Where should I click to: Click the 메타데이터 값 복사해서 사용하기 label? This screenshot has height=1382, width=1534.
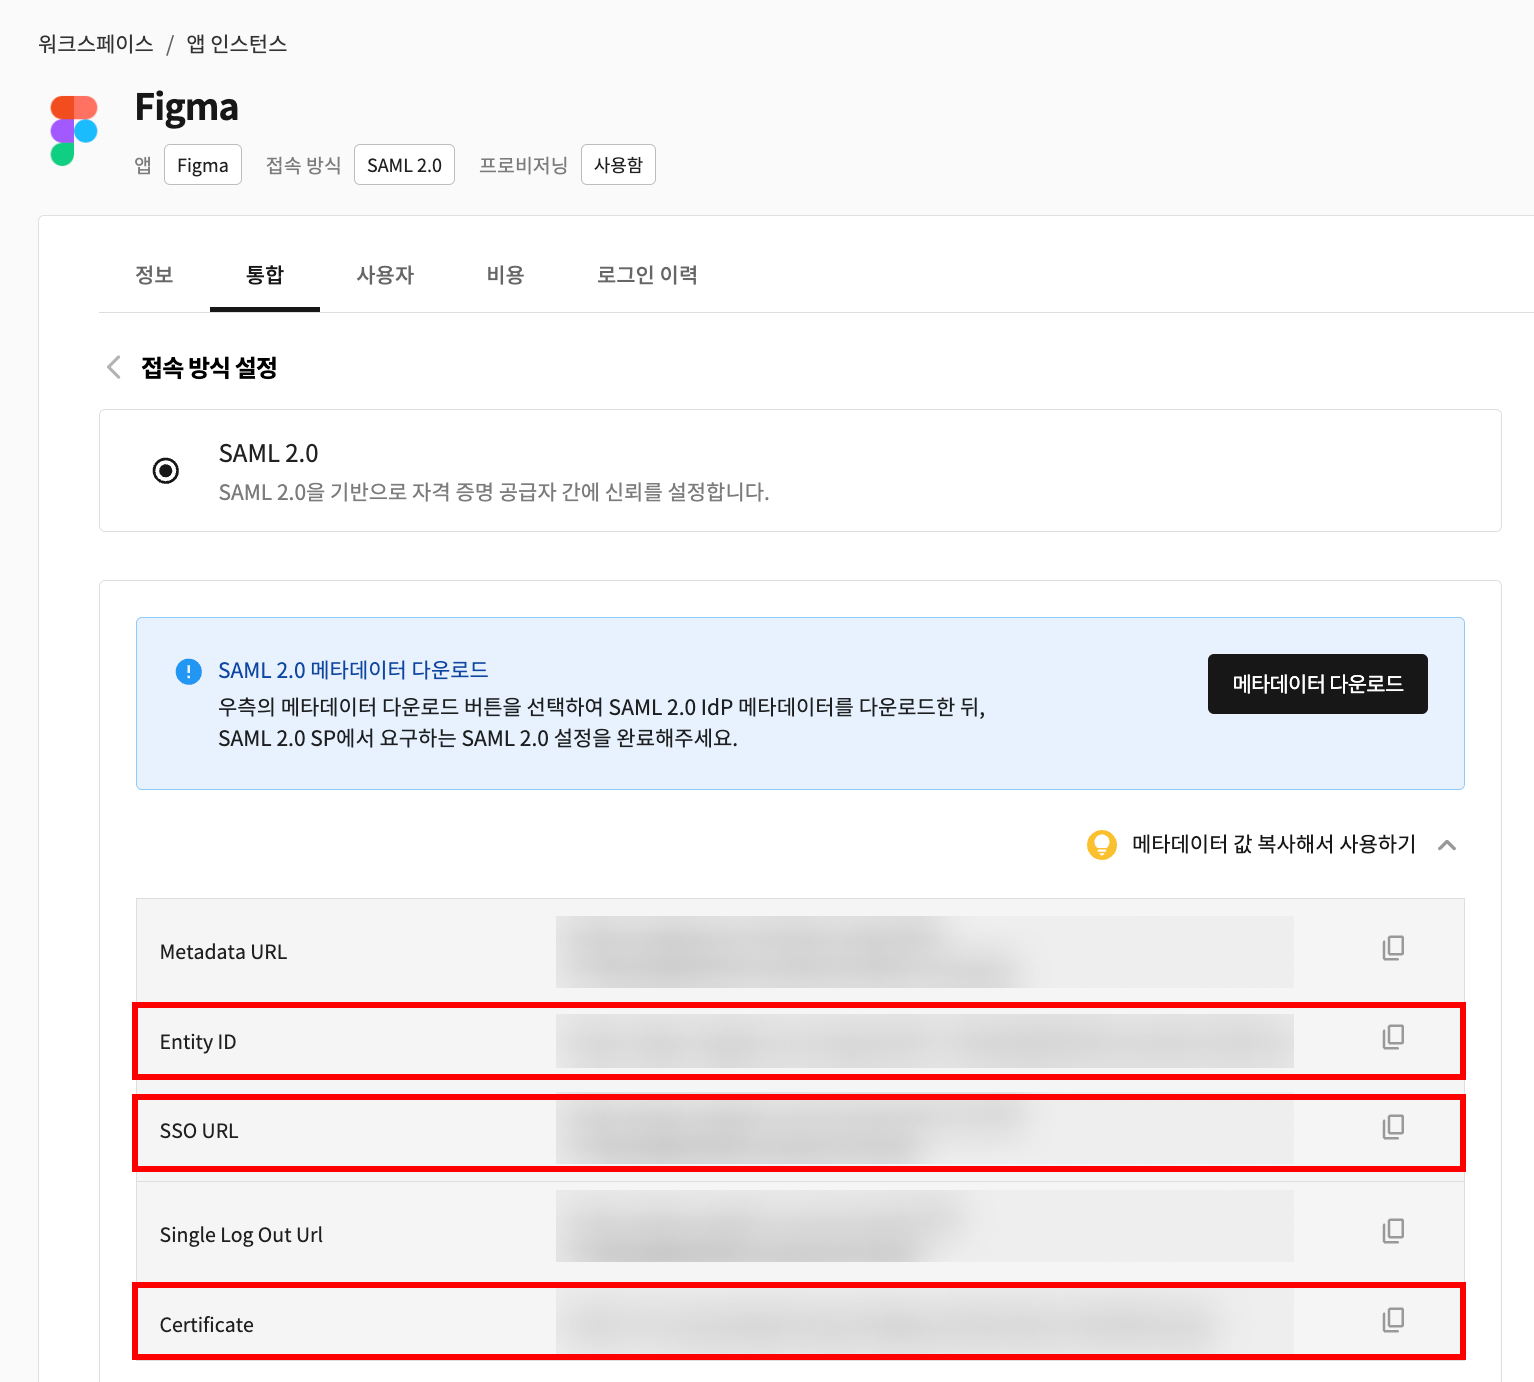coord(1274,844)
